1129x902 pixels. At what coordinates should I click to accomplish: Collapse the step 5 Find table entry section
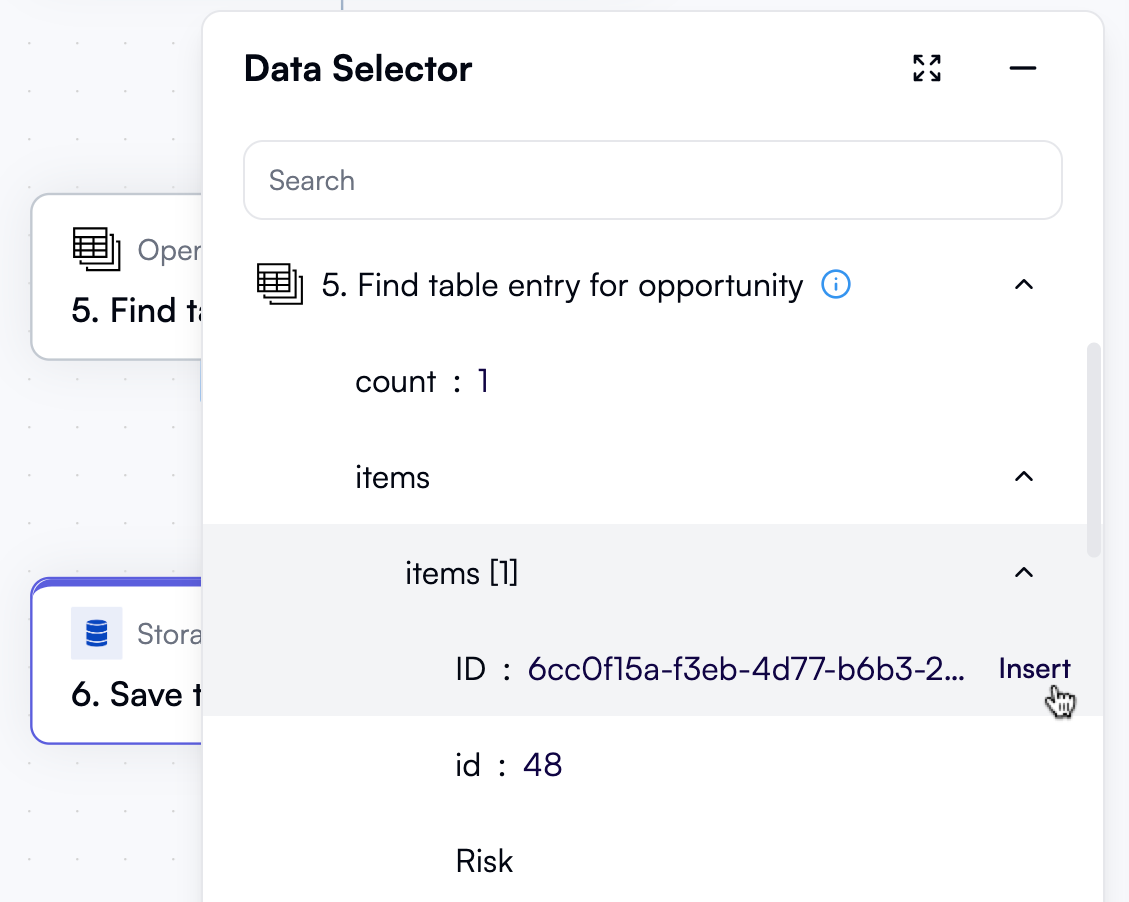(1023, 285)
